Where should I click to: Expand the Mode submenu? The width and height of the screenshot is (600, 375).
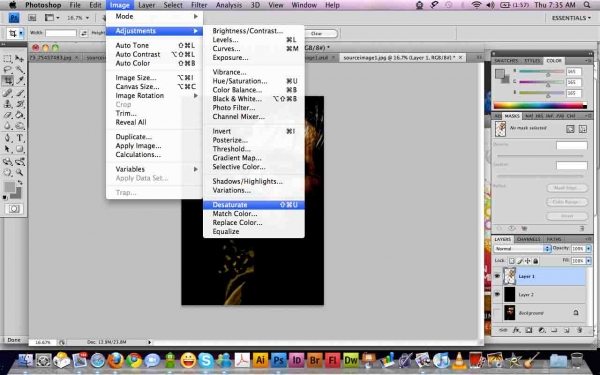pos(155,16)
